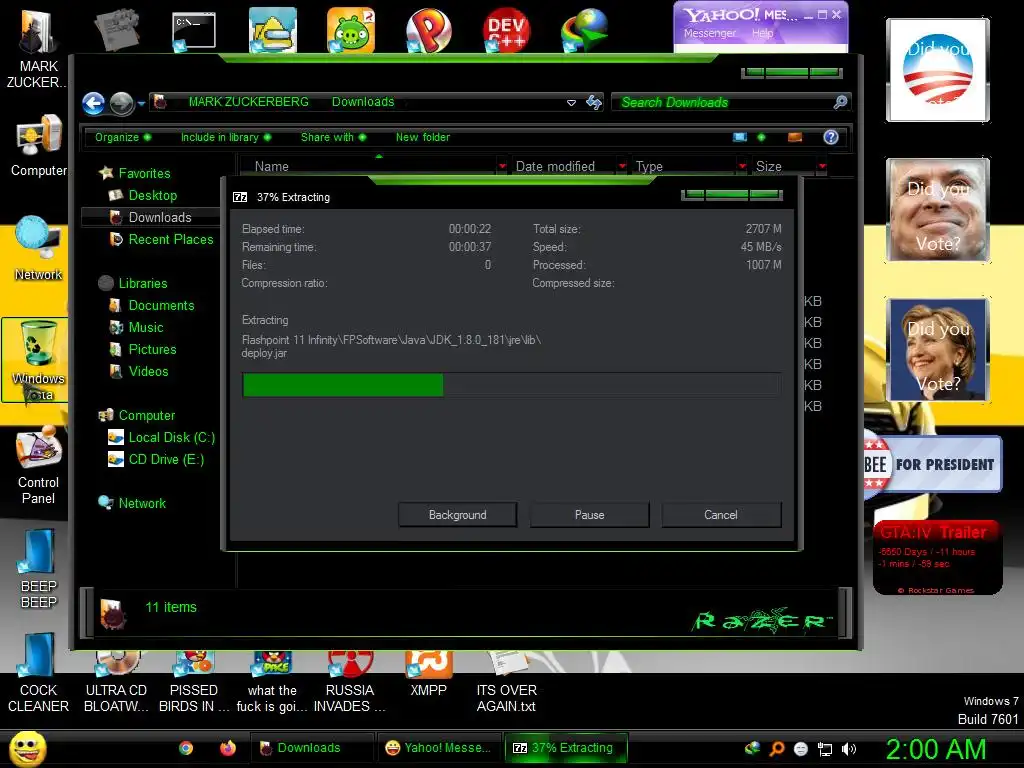Viewport: 1024px width, 768px height.
Task: Open the Share with menu
Action: click(x=333, y=137)
